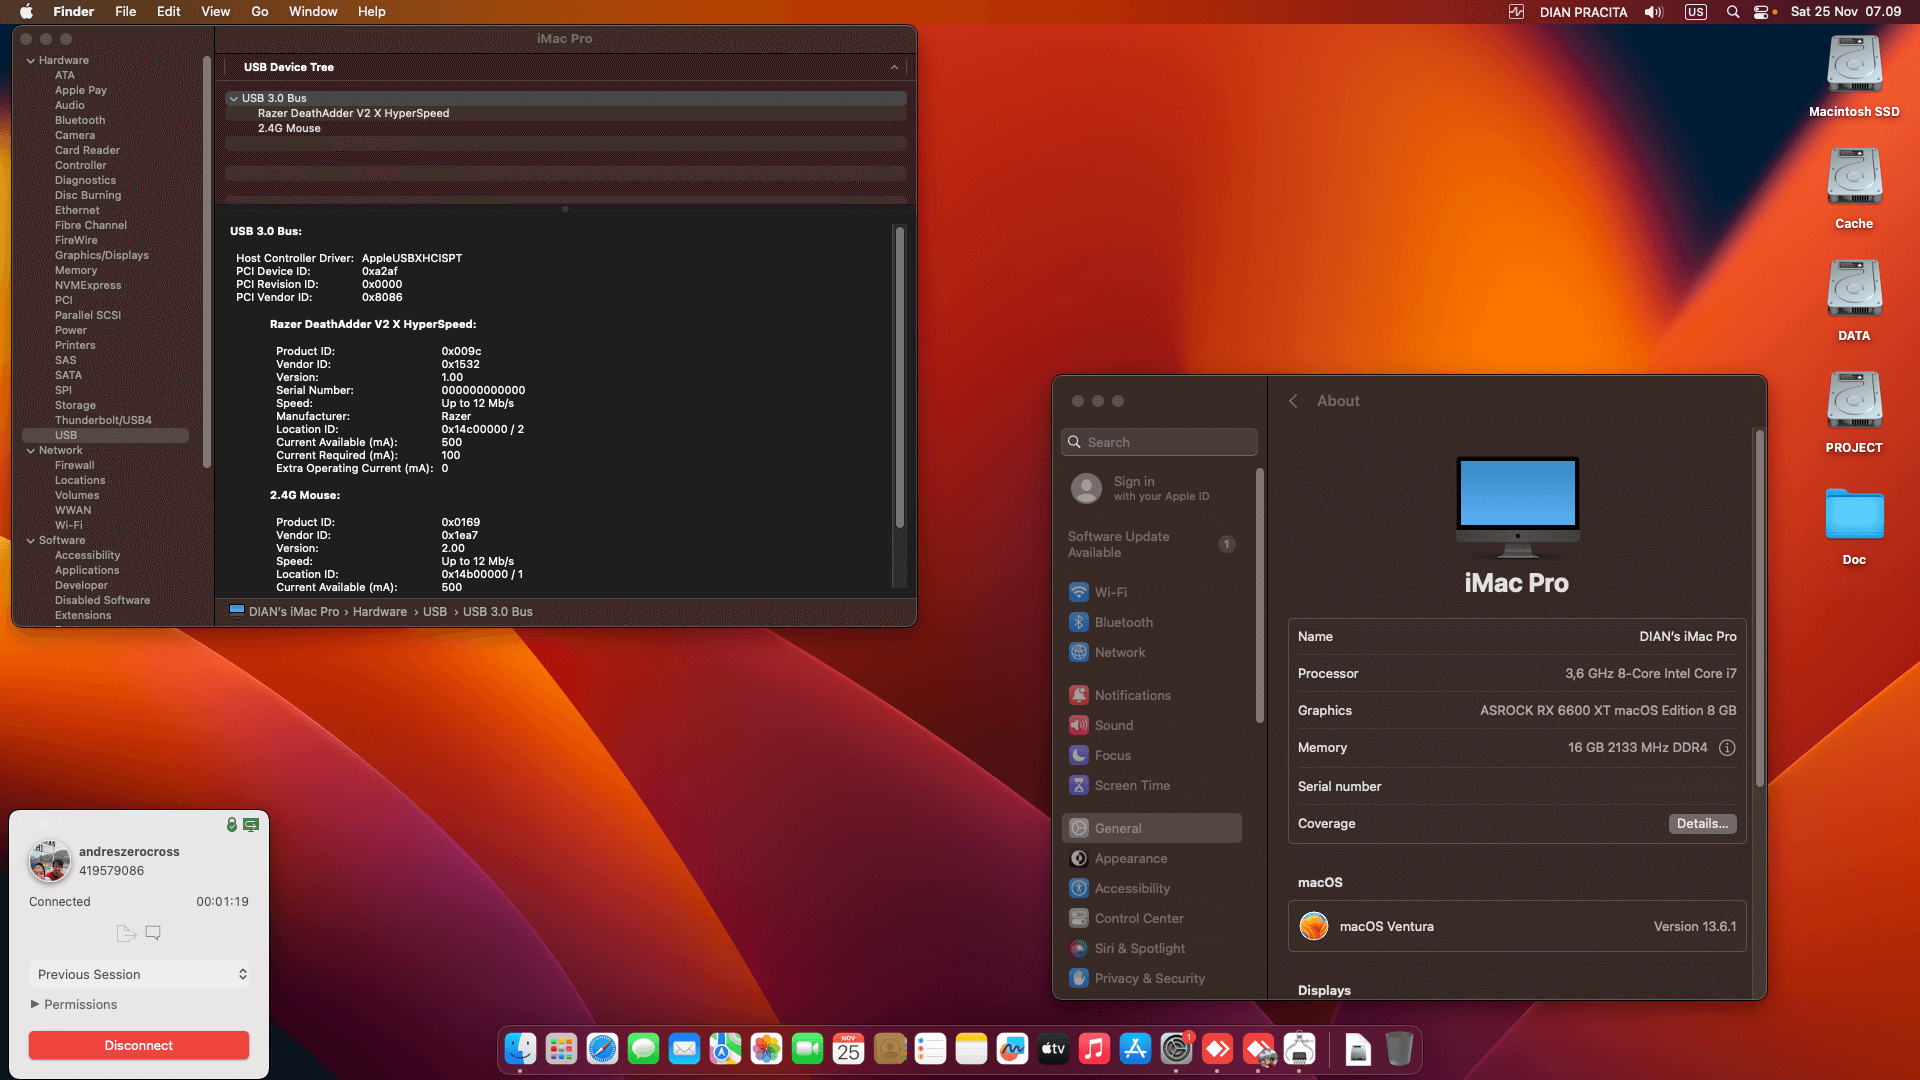1920x1080 pixels.
Task: Open Apple TV app in Dock
Action: [x=1053, y=1048]
